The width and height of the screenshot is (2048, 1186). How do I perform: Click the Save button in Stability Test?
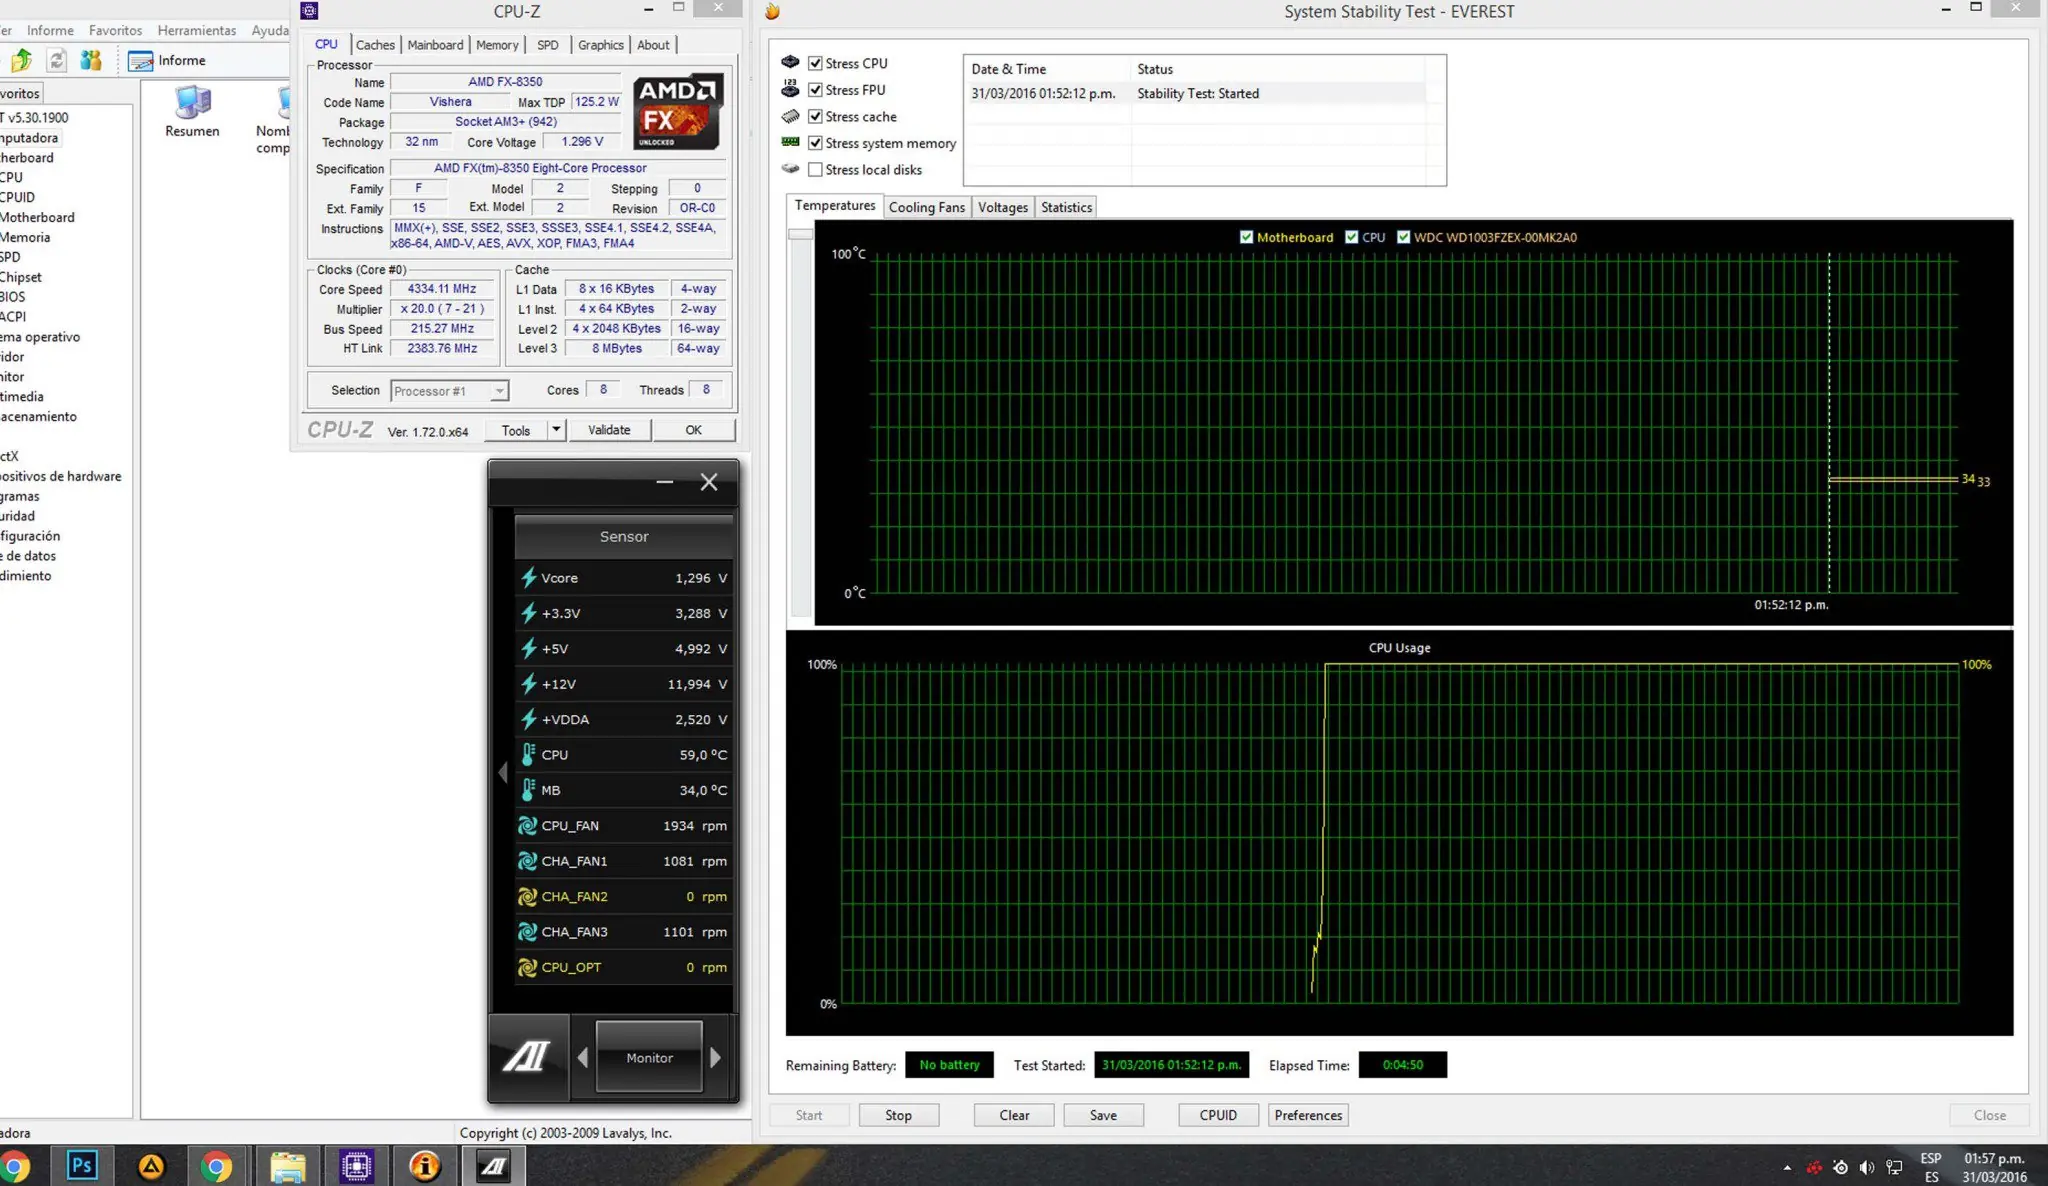click(1103, 1115)
